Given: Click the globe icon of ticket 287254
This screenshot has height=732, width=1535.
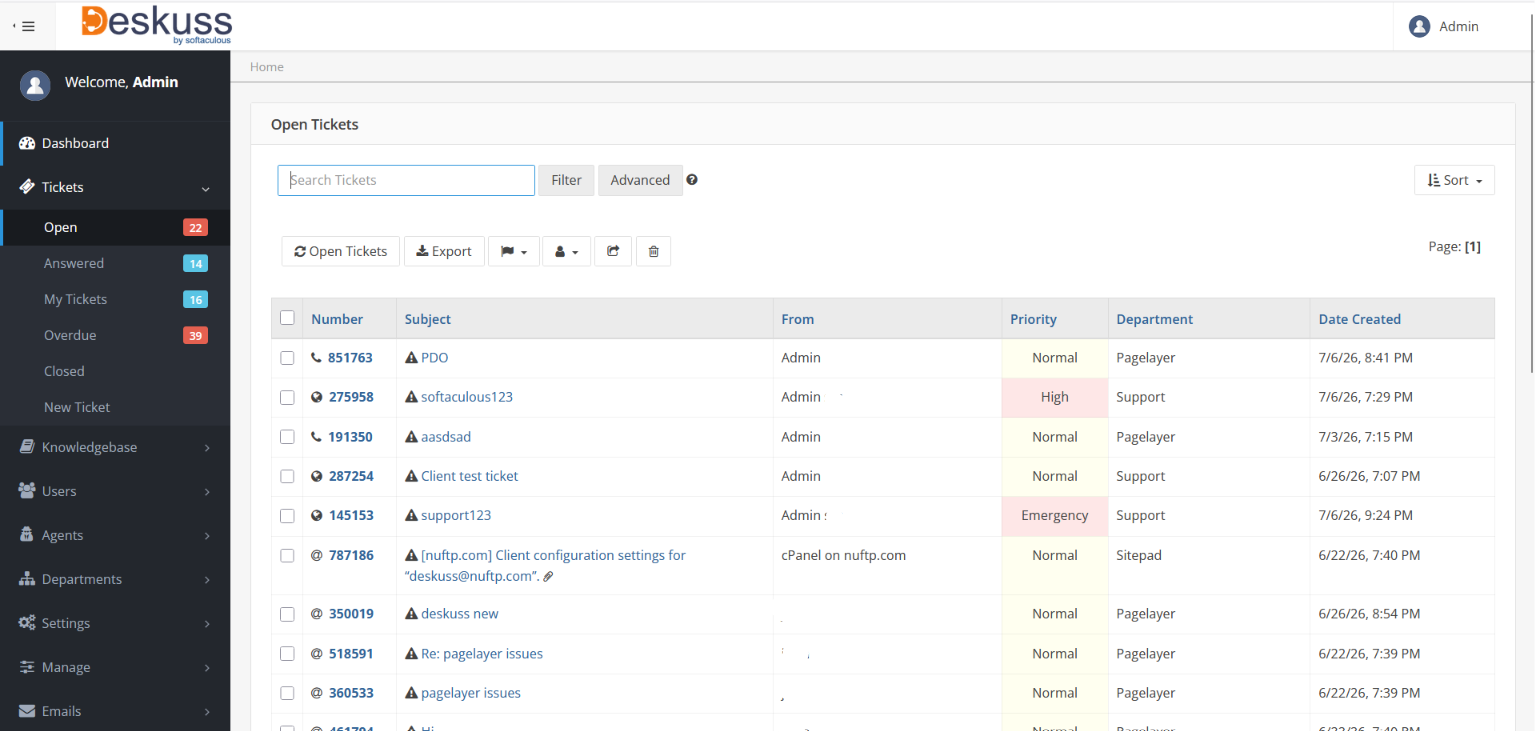Looking at the screenshot, I should pyautogui.click(x=316, y=476).
